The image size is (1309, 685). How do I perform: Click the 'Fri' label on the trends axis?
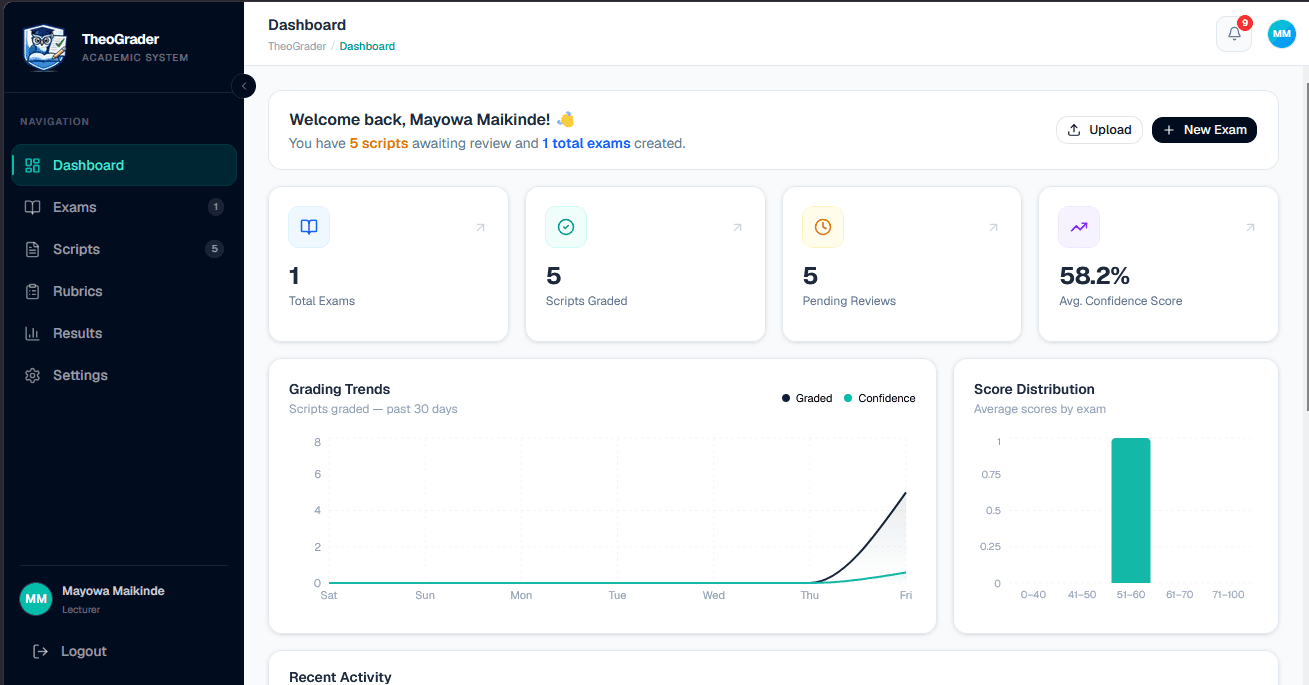click(906, 595)
